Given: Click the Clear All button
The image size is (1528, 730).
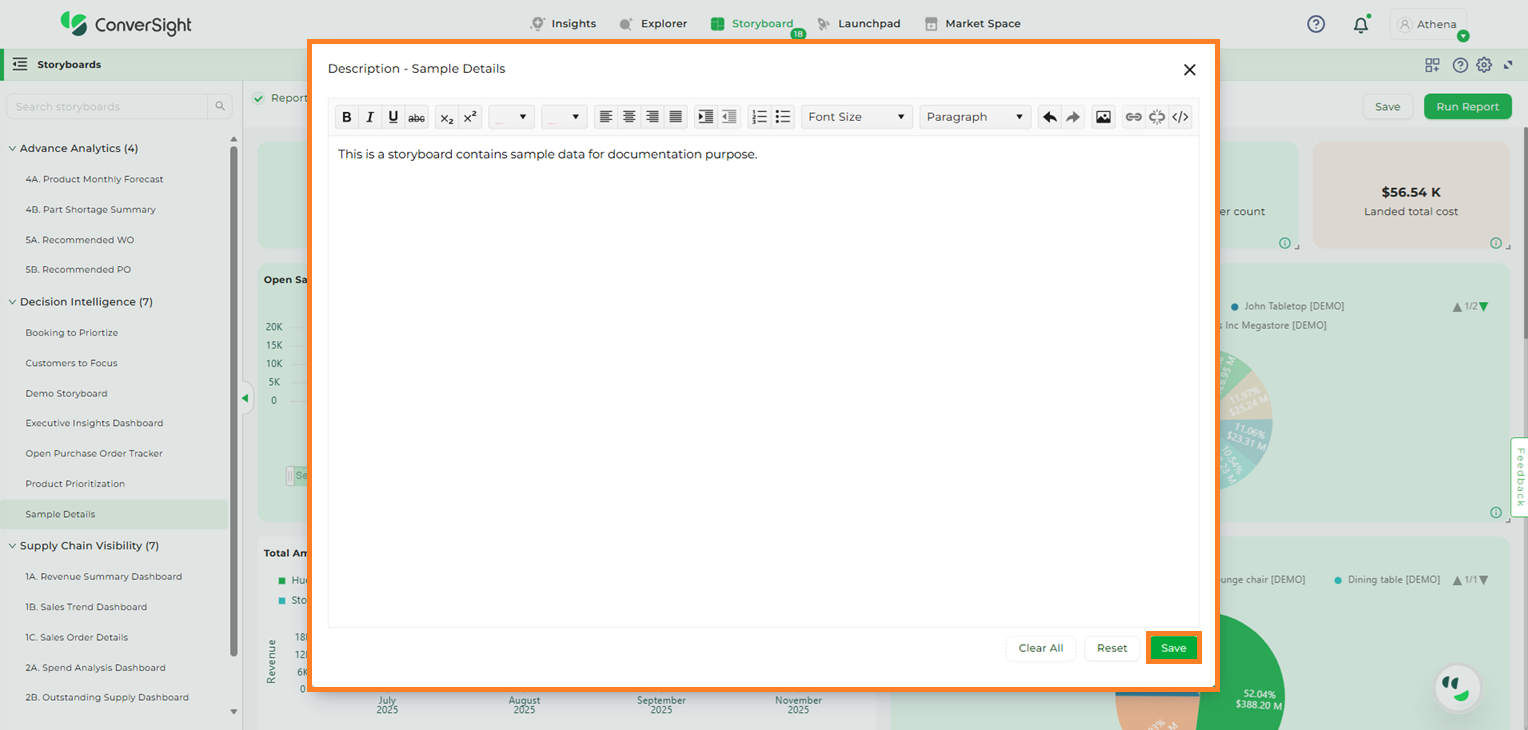Looking at the screenshot, I should pos(1040,648).
